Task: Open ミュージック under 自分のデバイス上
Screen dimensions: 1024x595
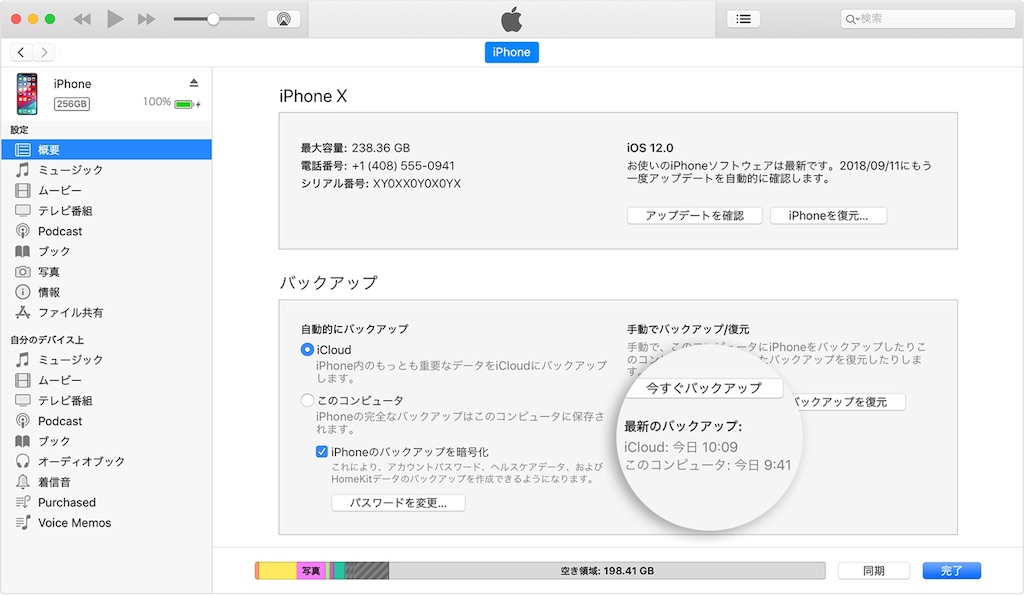Action: (106, 360)
